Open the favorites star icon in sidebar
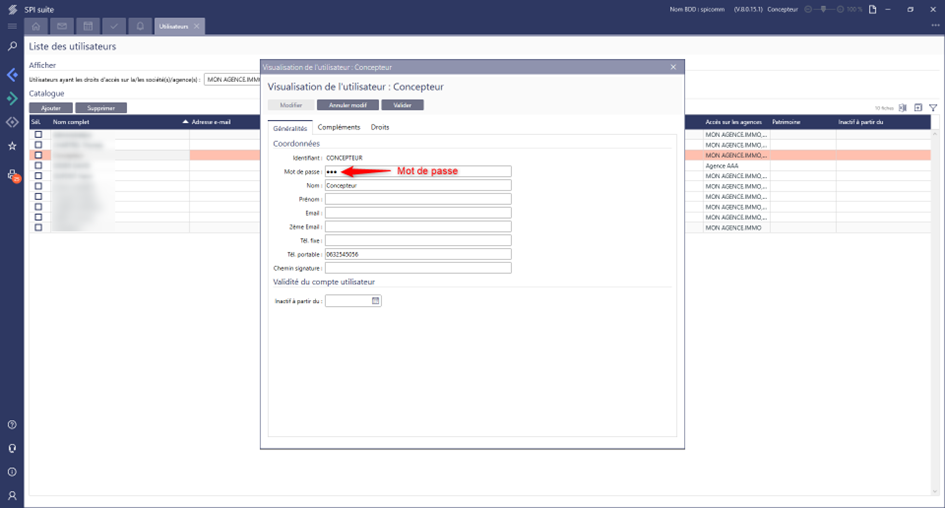This screenshot has height=508, width=945. (12, 146)
